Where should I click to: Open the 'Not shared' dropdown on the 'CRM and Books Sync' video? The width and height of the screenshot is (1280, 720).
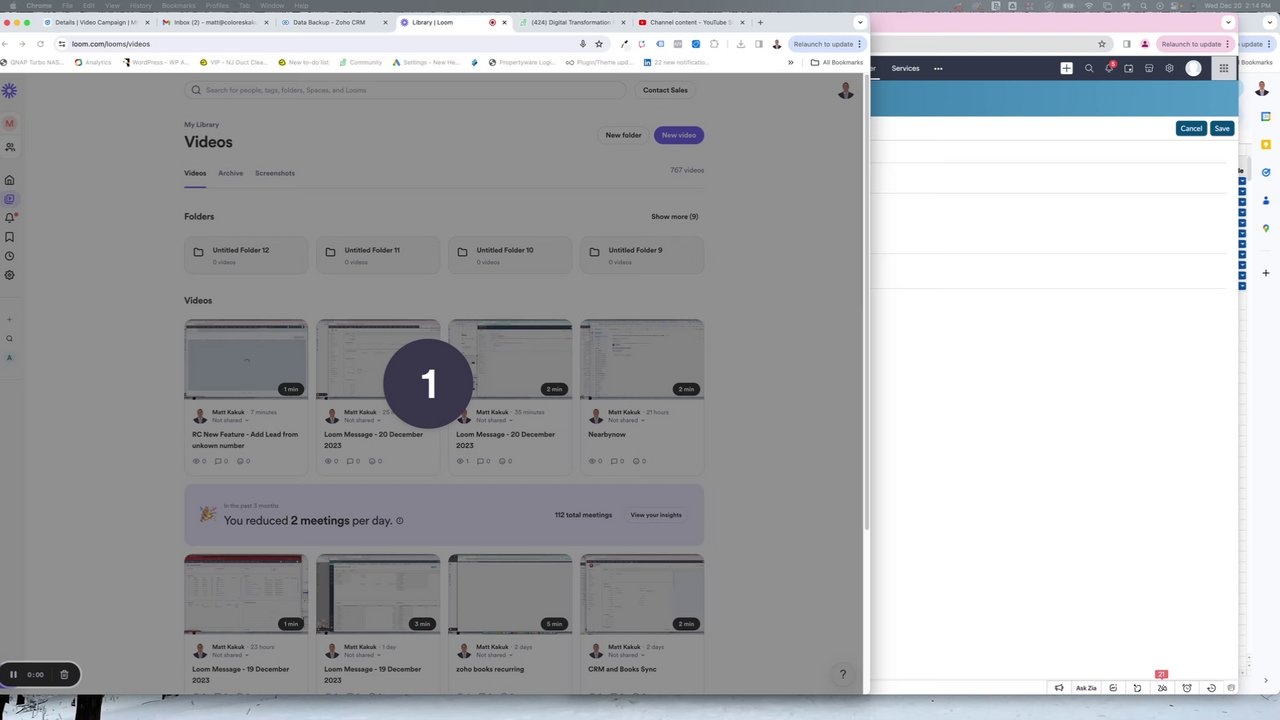coord(627,655)
